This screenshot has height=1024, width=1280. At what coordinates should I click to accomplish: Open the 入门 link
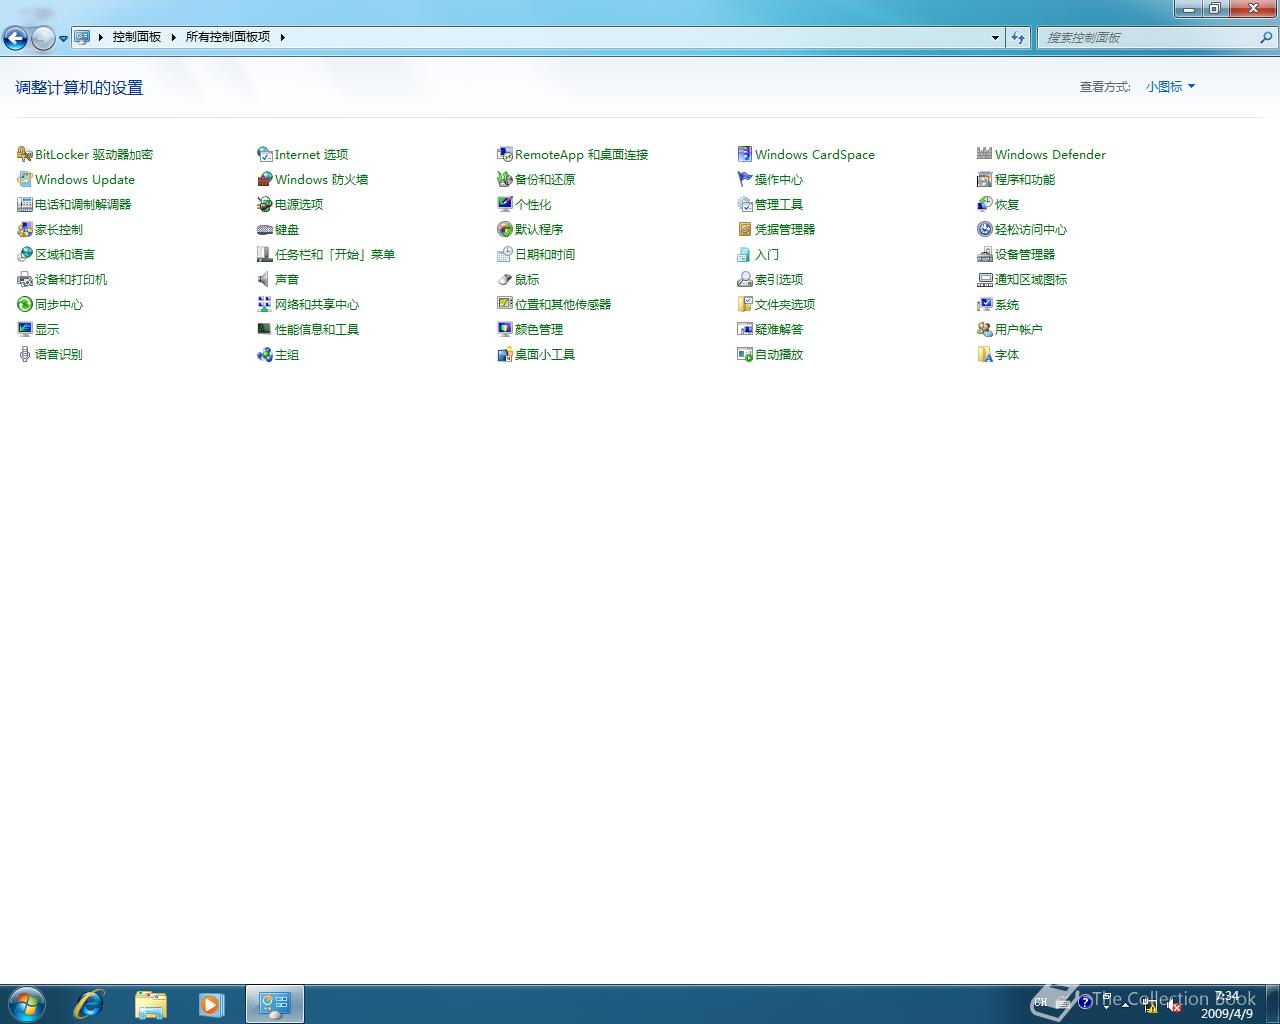(x=767, y=254)
